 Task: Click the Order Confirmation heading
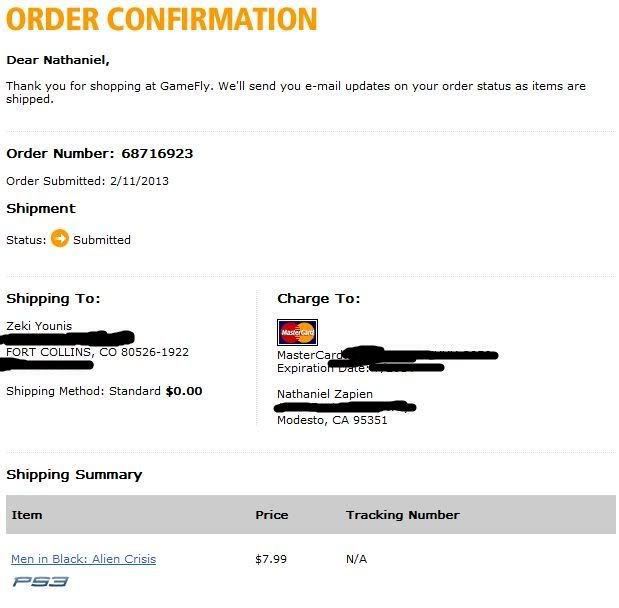(x=161, y=19)
